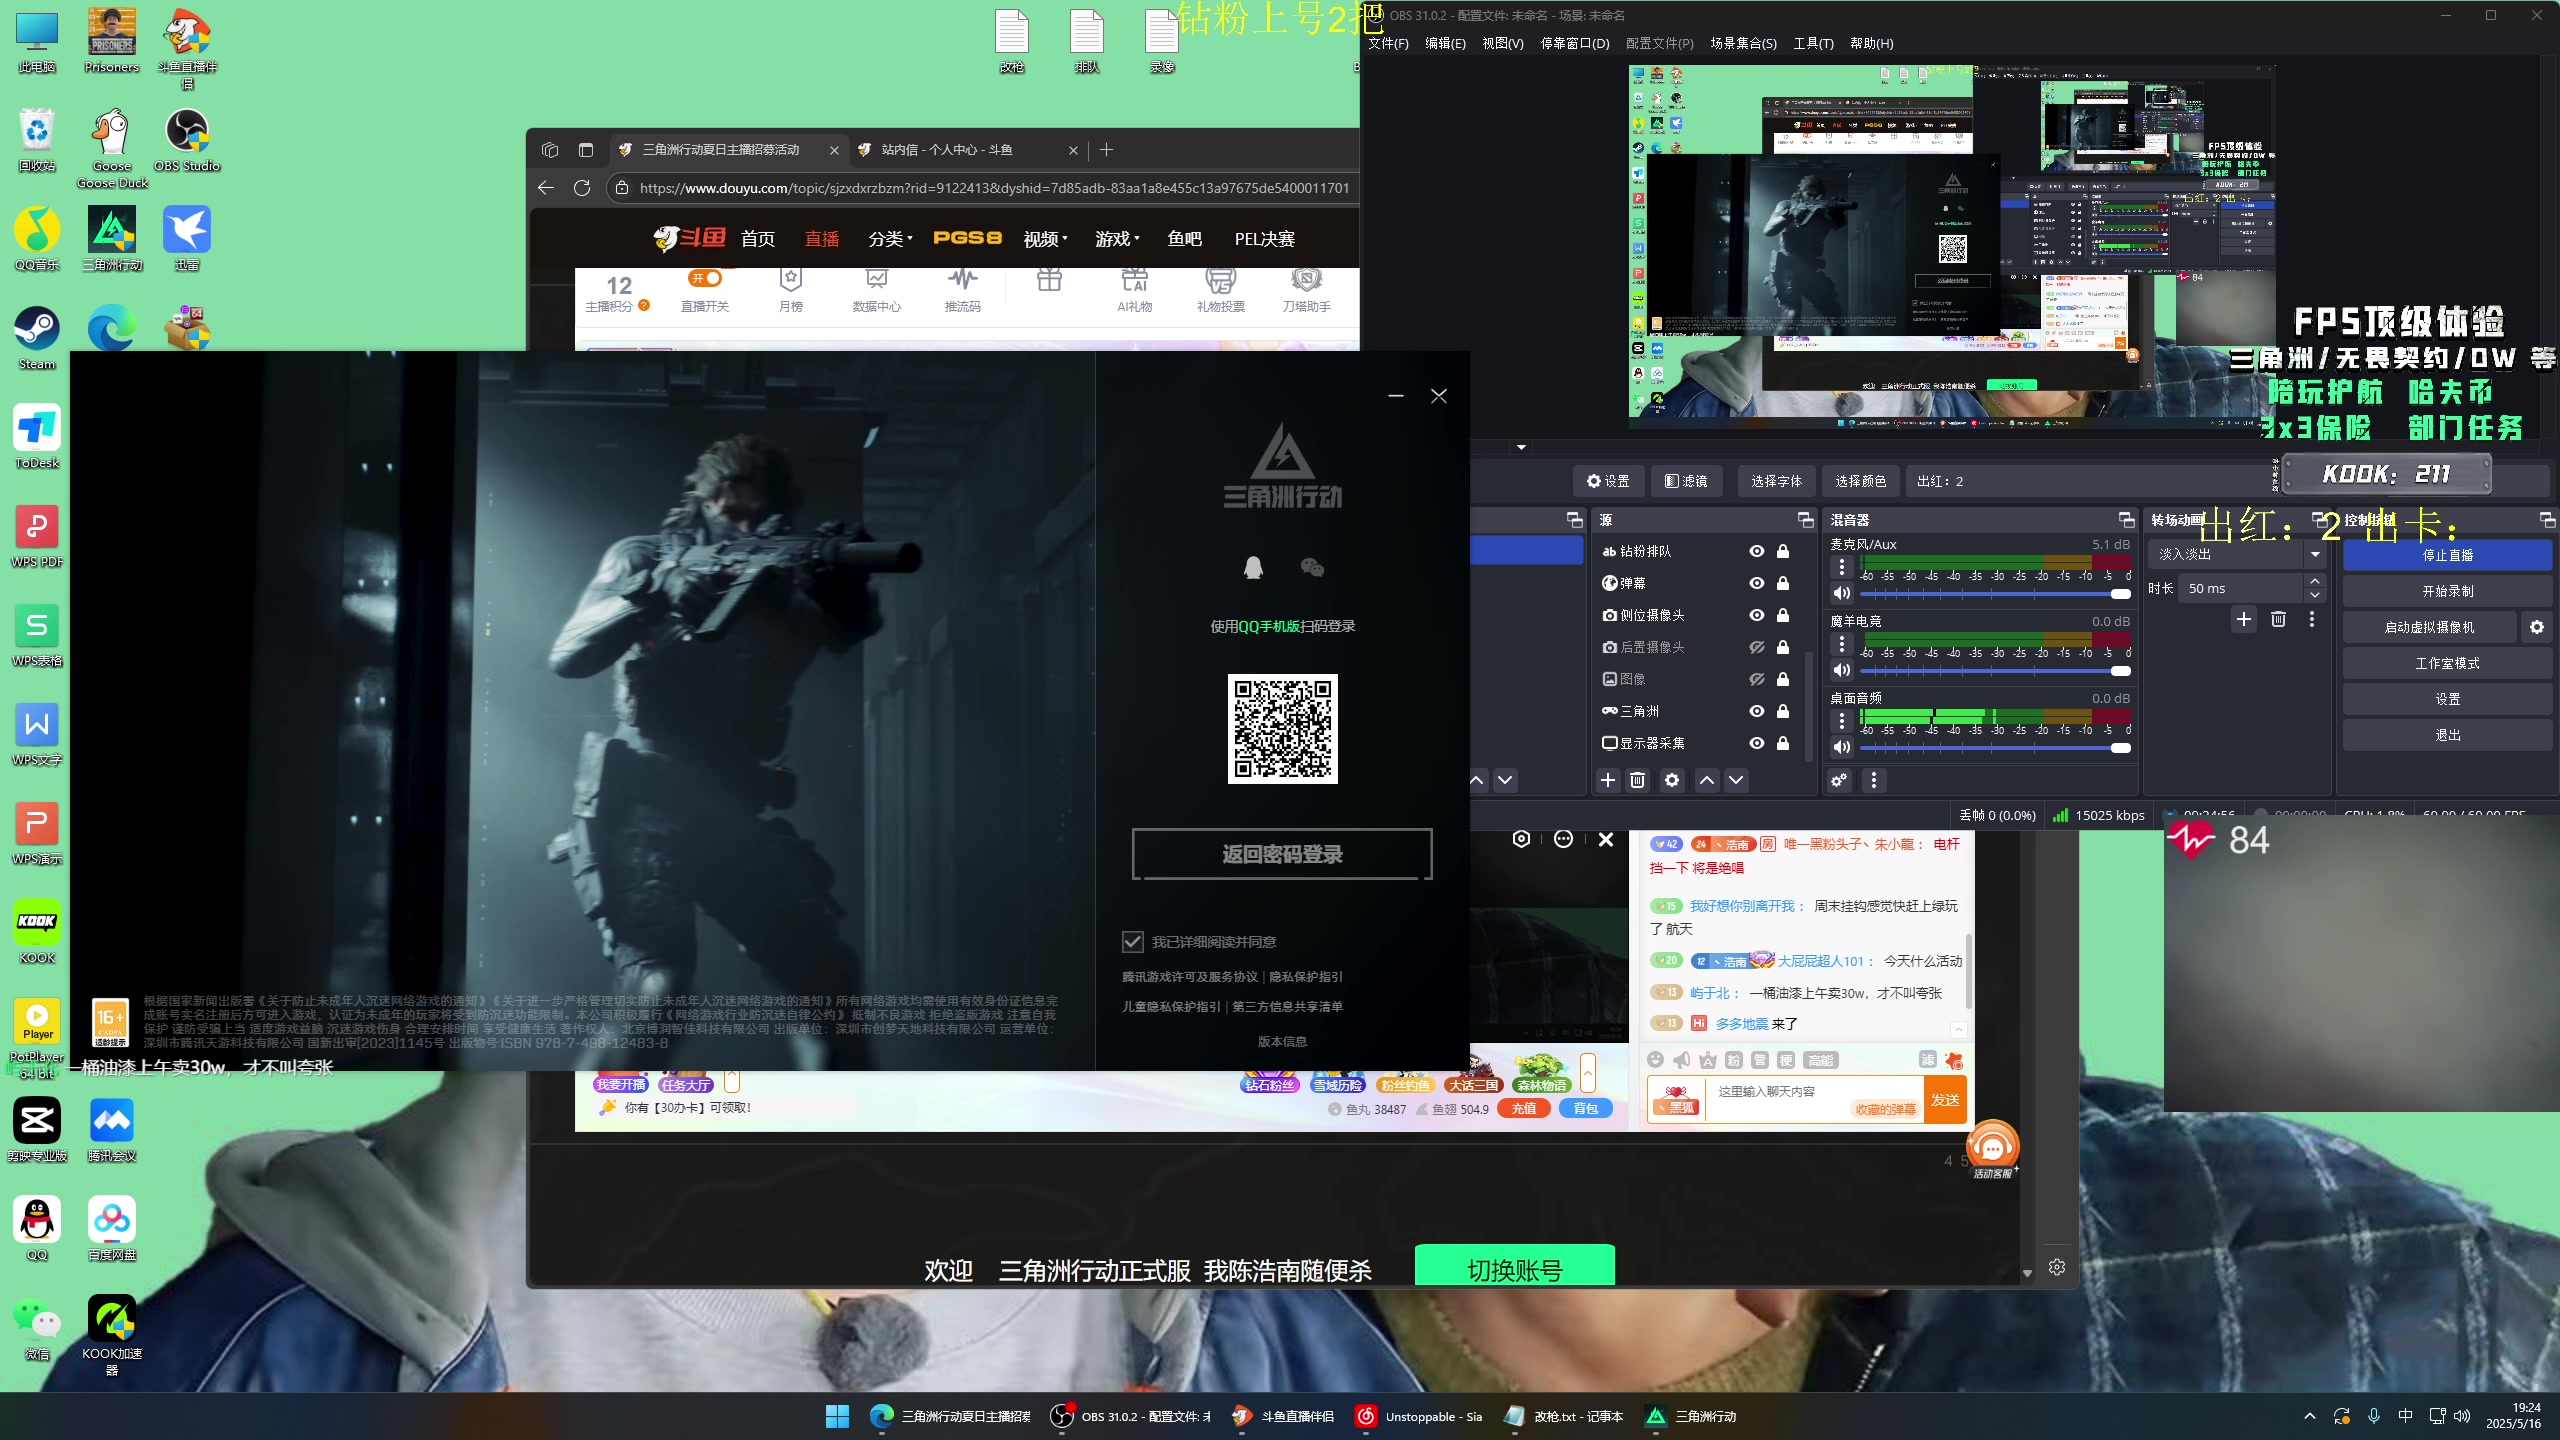Show the 图像 source
The height and width of the screenshot is (1440, 2560).
1756,679
